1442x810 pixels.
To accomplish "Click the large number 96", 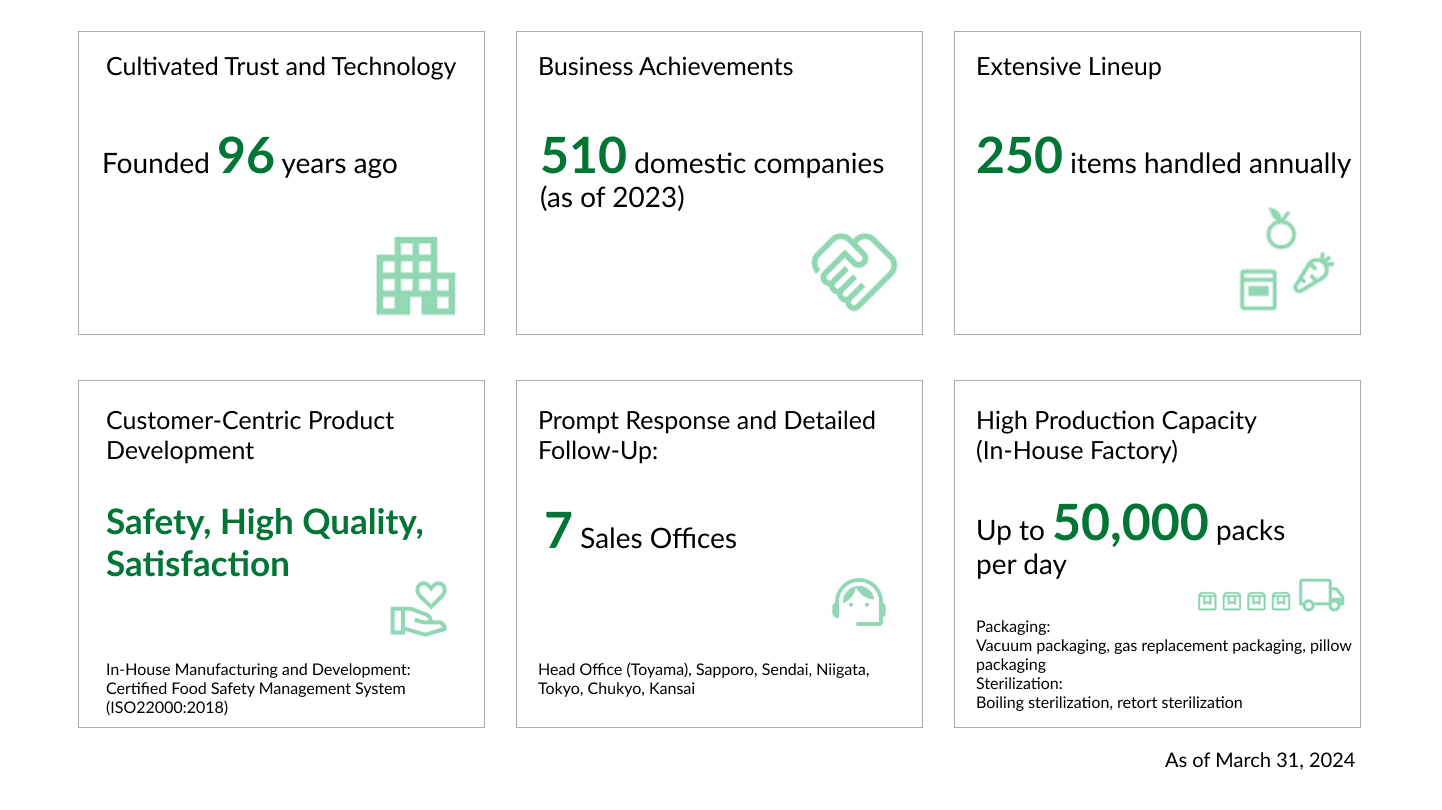I will click(x=246, y=156).
